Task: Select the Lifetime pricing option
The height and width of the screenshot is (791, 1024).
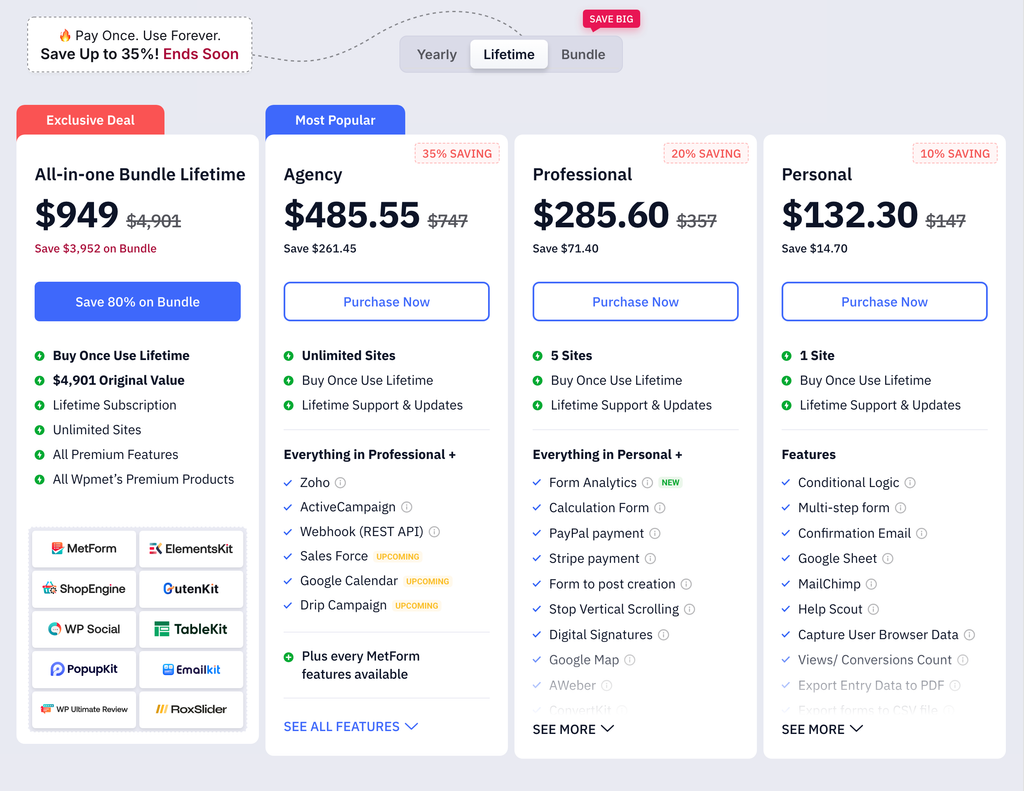Action: (509, 54)
